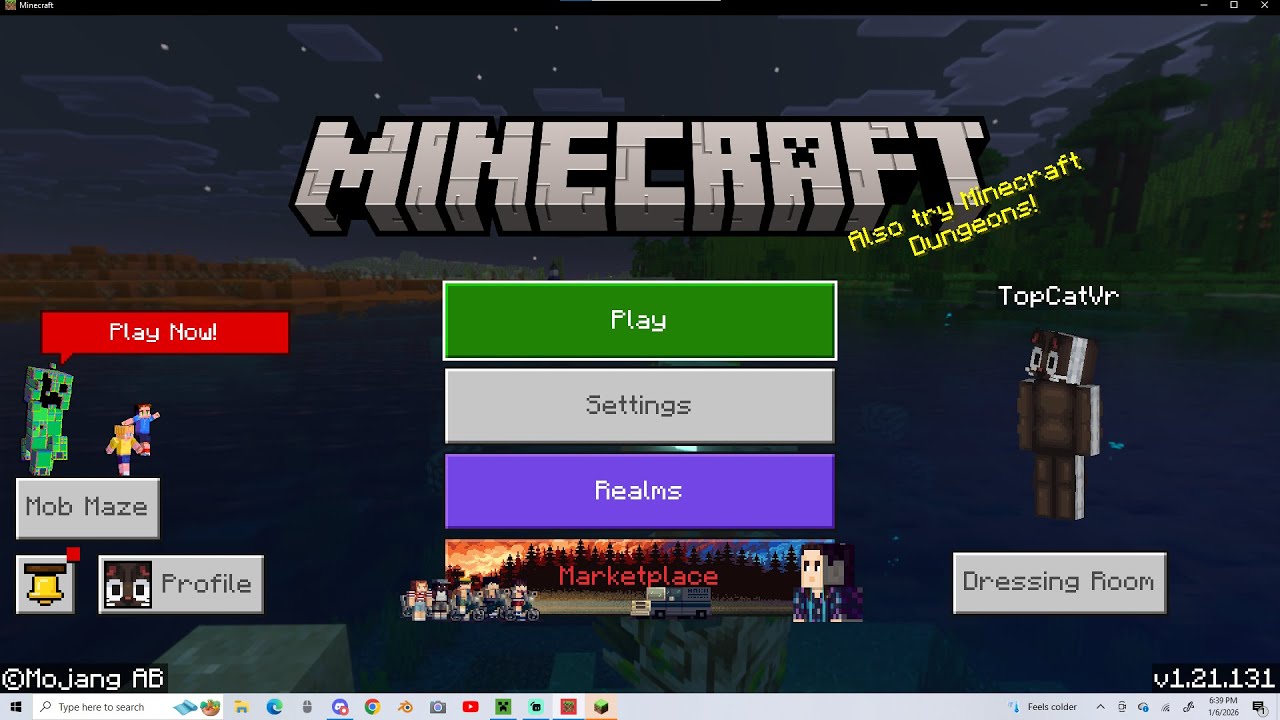Open the YouTube icon in the taskbar
Viewport: 1280px width, 720px height.
pyautogui.click(x=470, y=707)
